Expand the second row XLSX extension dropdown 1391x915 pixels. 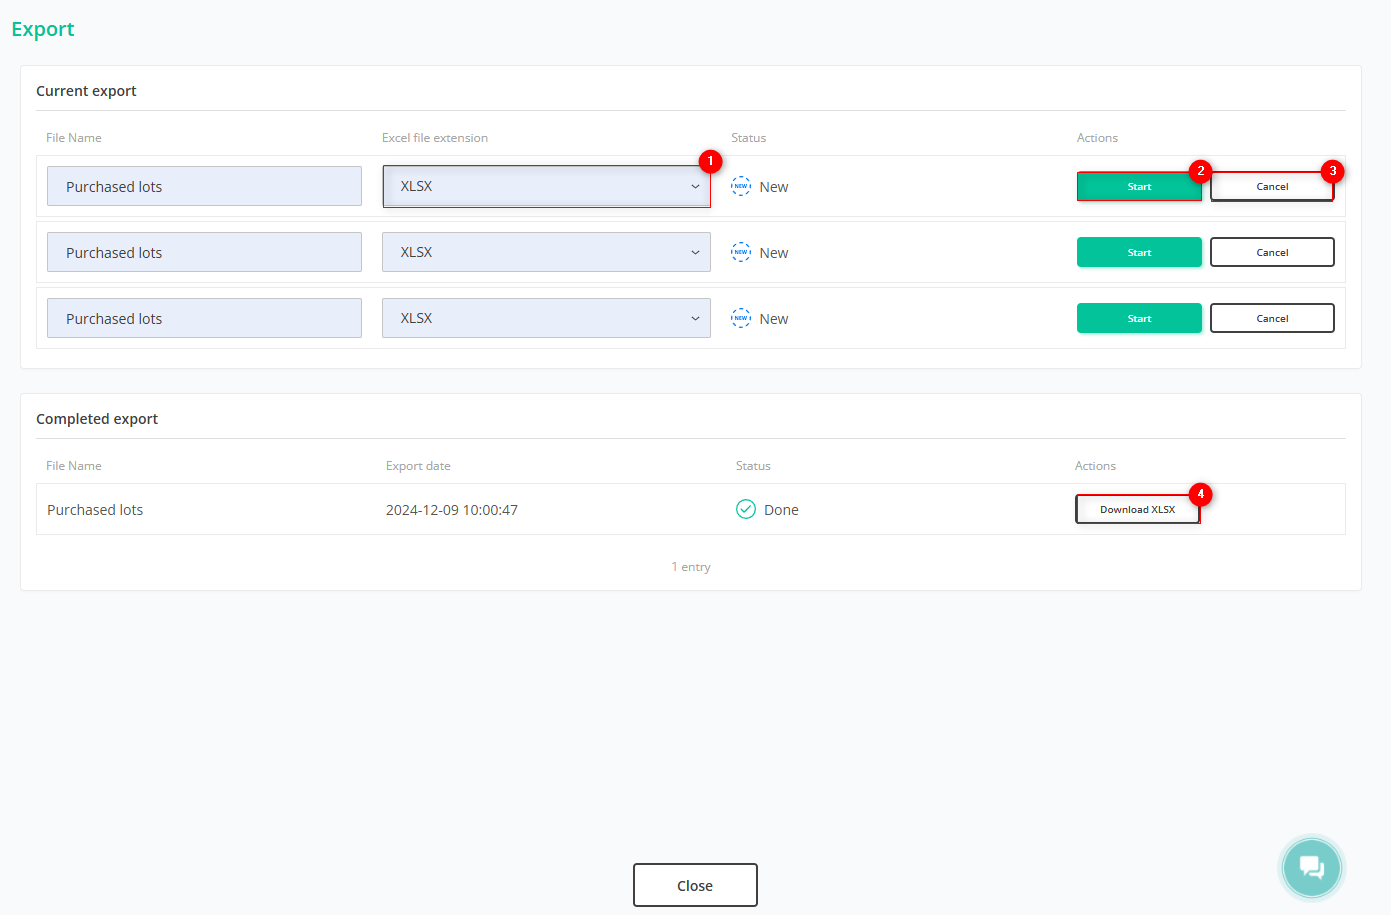click(x=545, y=253)
